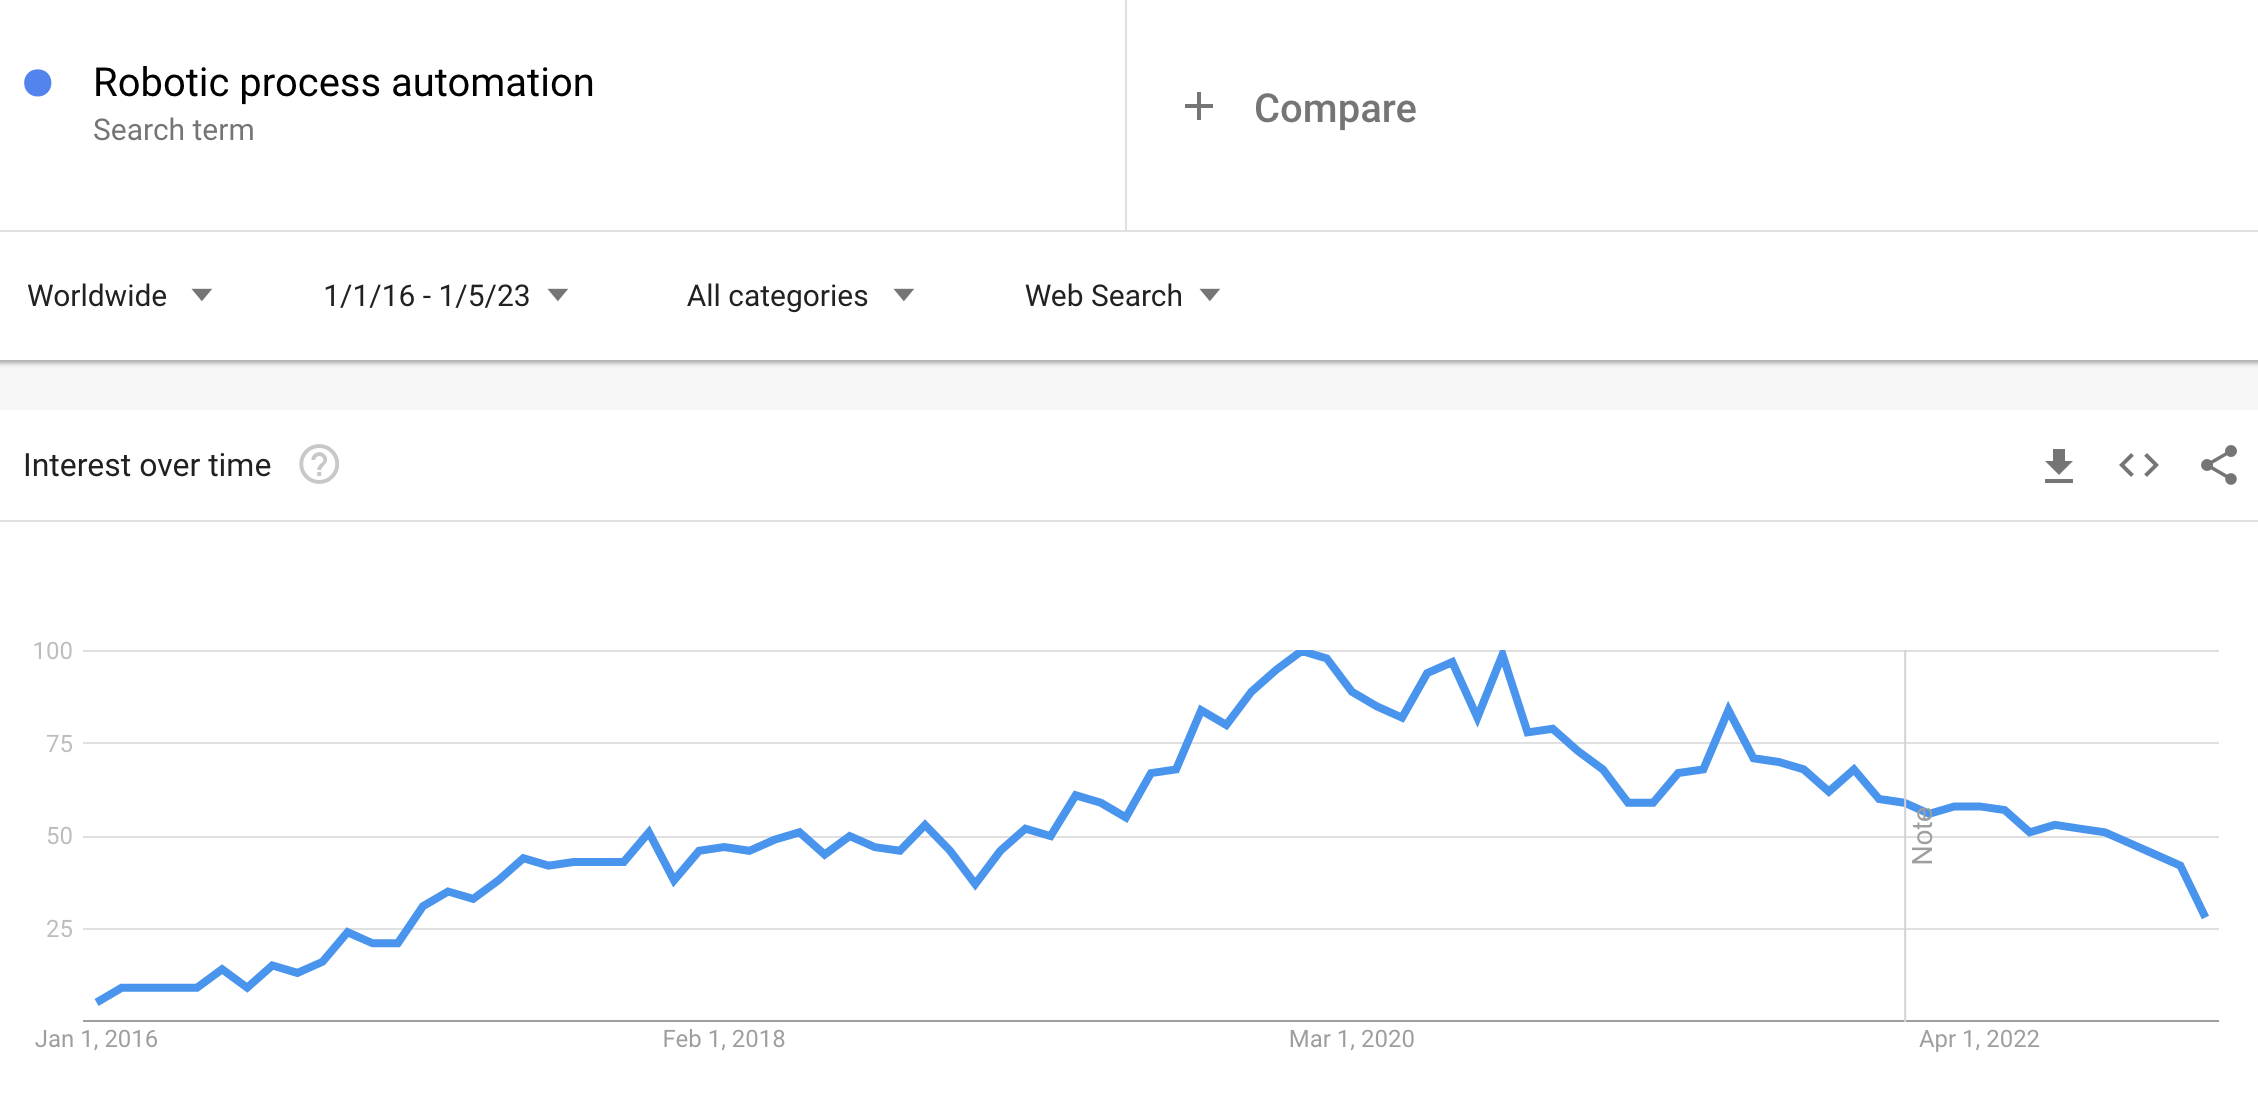Expand the All categories dropdown
This screenshot has width=2258, height=1118.
[x=800, y=295]
